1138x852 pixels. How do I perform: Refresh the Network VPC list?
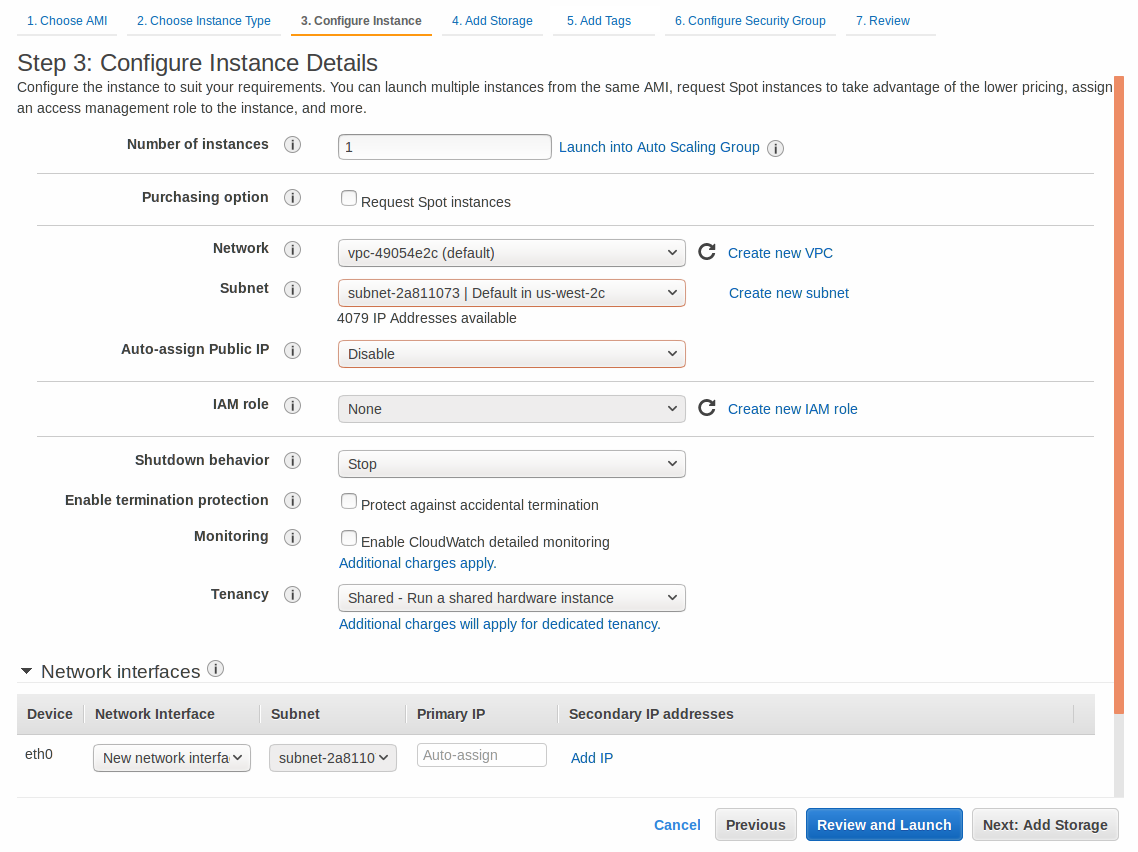[x=706, y=252]
